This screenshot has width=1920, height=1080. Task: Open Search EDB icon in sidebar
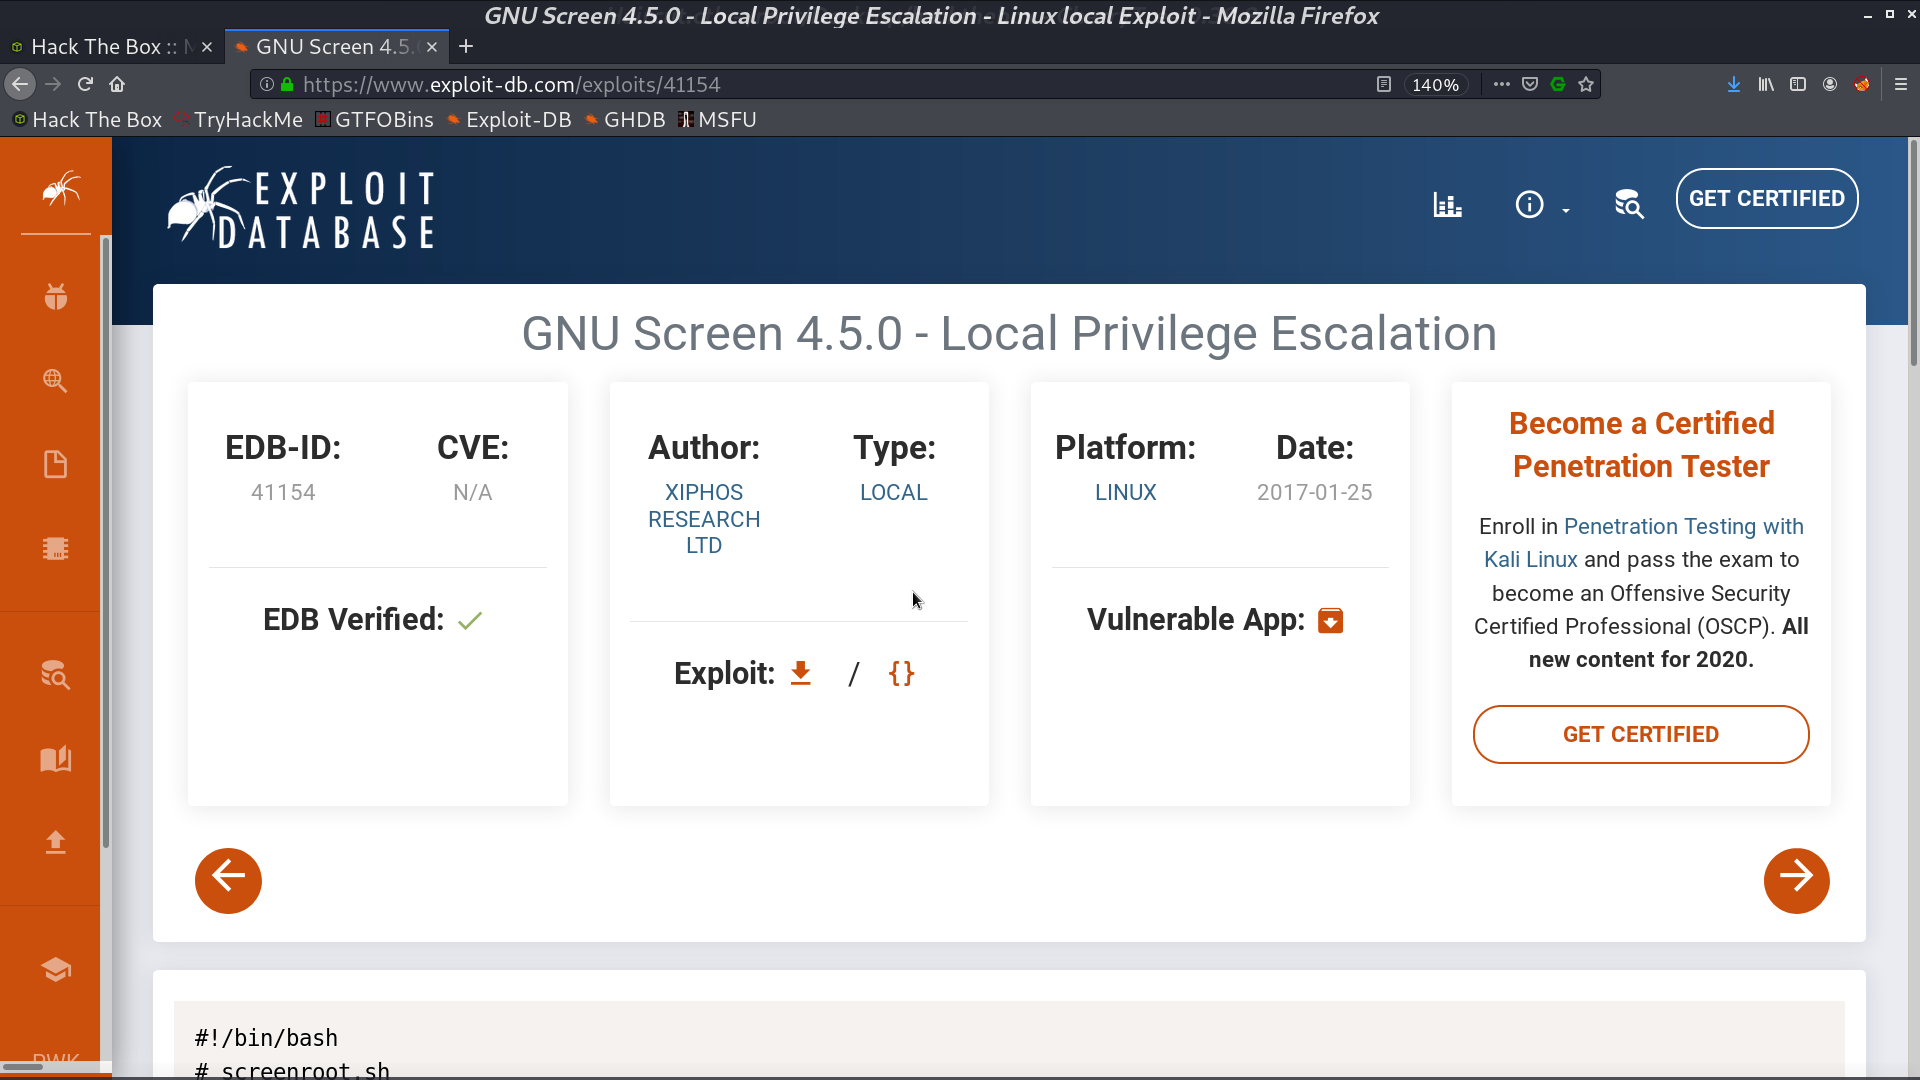pyautogui.click(x=56, y=675)
